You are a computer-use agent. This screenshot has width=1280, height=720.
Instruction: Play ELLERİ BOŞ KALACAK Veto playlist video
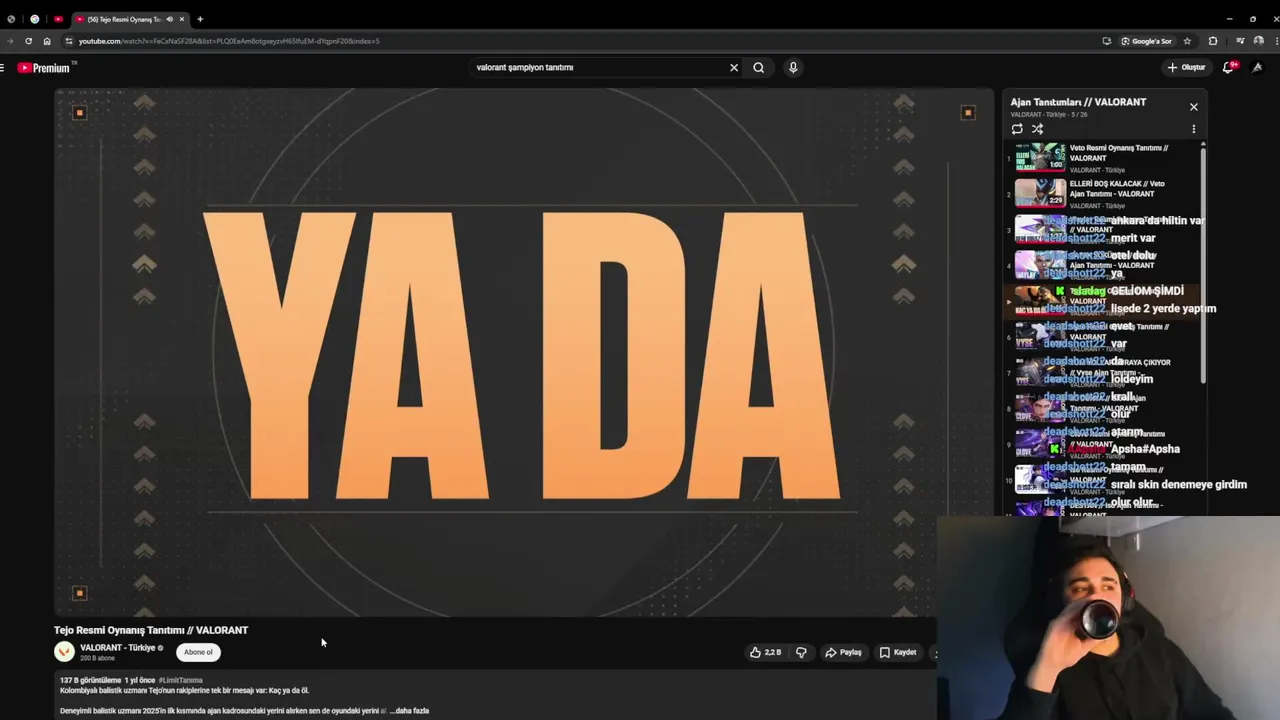coord(1104,194)
